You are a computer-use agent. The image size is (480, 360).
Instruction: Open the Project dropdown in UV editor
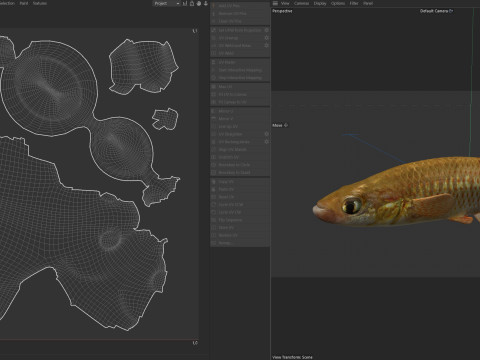point(167,3)
